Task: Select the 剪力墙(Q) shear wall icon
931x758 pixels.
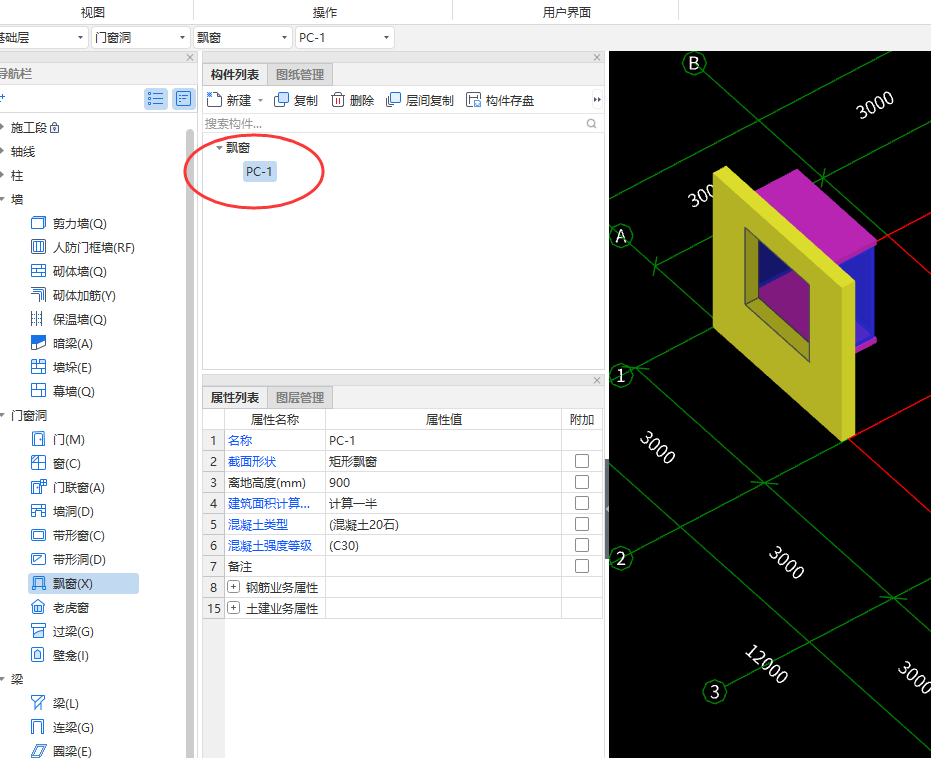Action: click(x=38, y=223)
